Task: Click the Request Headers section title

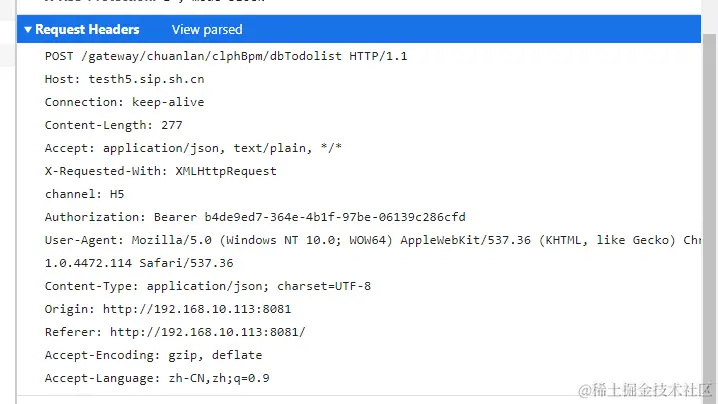Action: pyautogui.click(x=87, y=29)
